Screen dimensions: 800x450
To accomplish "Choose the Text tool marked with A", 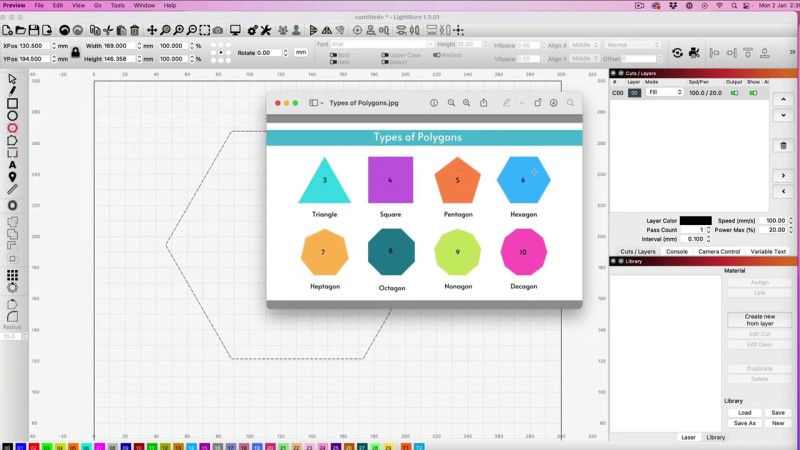I will [x=12, y=166].
